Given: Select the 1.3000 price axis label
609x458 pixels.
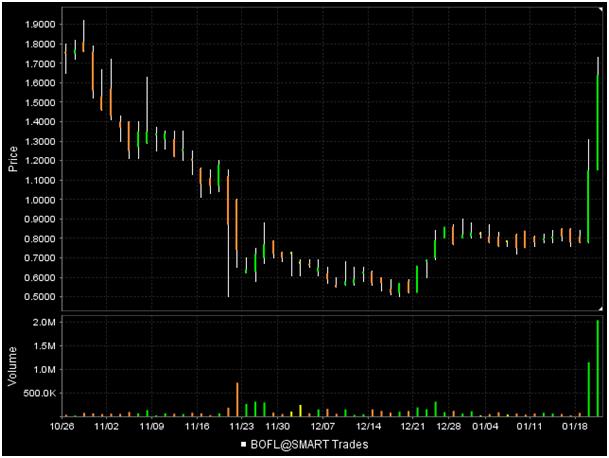Looking at the screenshot, I should pyautogui.click(x=40, y=141).
